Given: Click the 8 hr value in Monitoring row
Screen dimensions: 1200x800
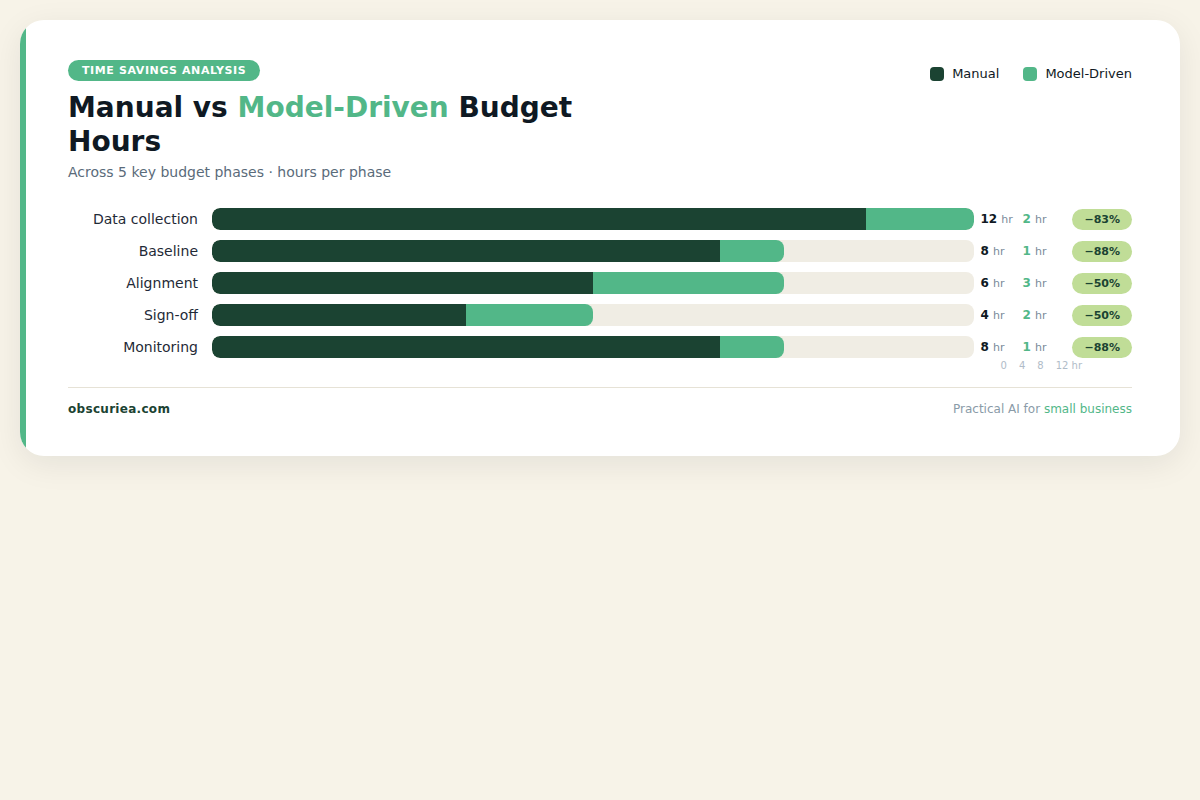Looking at the screenshot, I should coord(992,347).
